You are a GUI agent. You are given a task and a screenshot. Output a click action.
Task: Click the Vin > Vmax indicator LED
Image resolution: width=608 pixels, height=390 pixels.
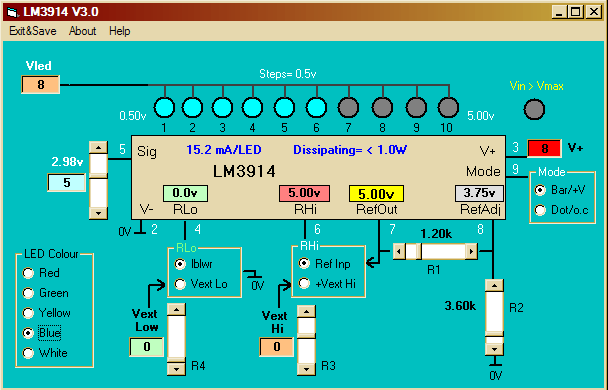[534, 109]
